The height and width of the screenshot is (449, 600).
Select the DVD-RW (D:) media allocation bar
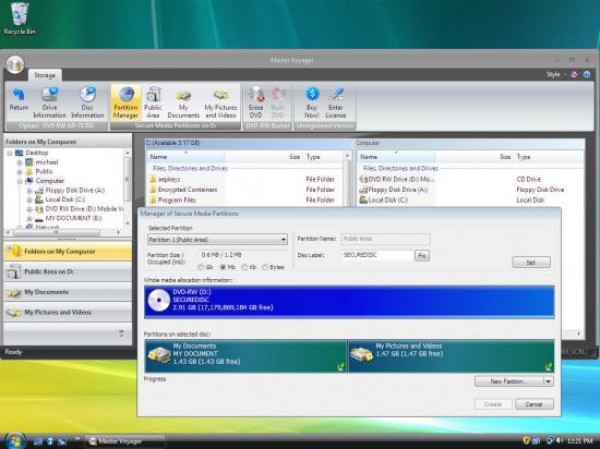348,301
